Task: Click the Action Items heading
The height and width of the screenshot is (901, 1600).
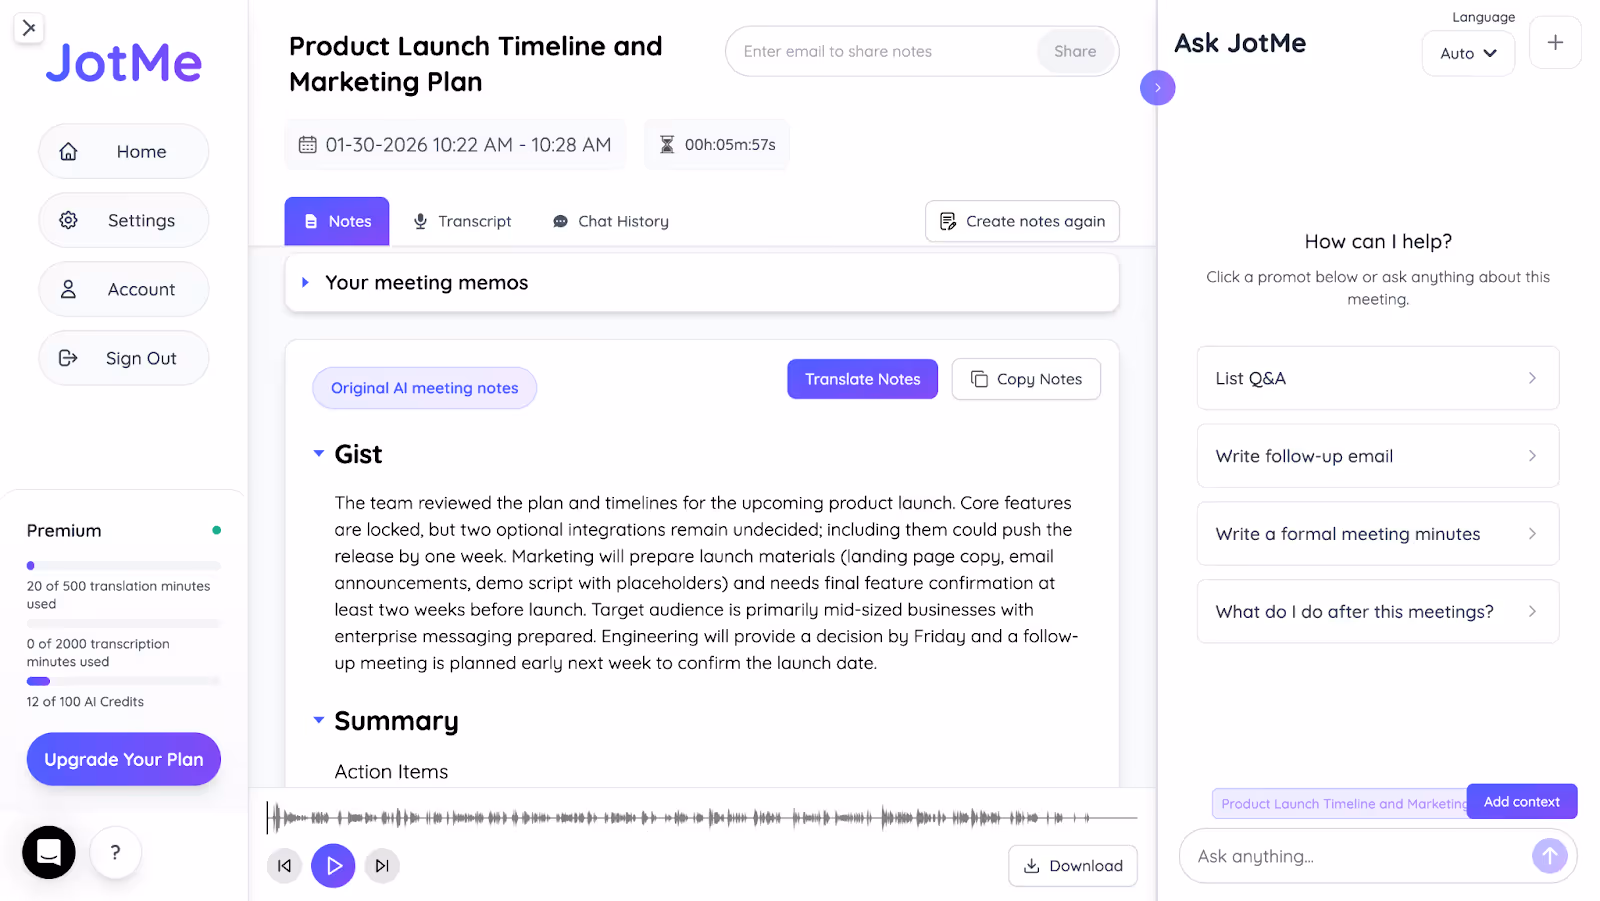Action: (x=391, y=772)
